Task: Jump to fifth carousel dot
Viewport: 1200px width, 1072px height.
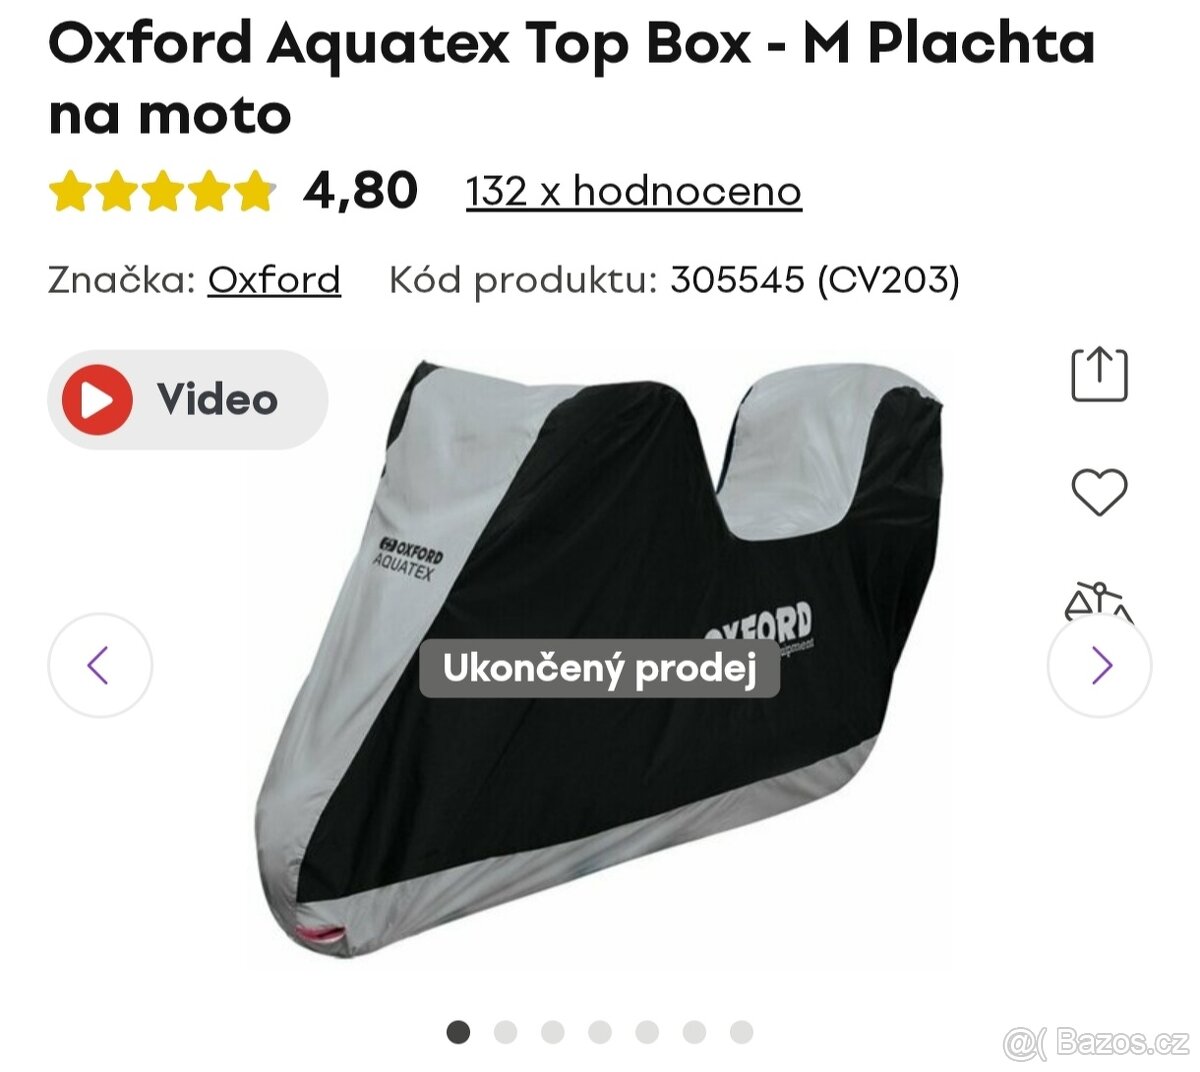Action: 647,1031
